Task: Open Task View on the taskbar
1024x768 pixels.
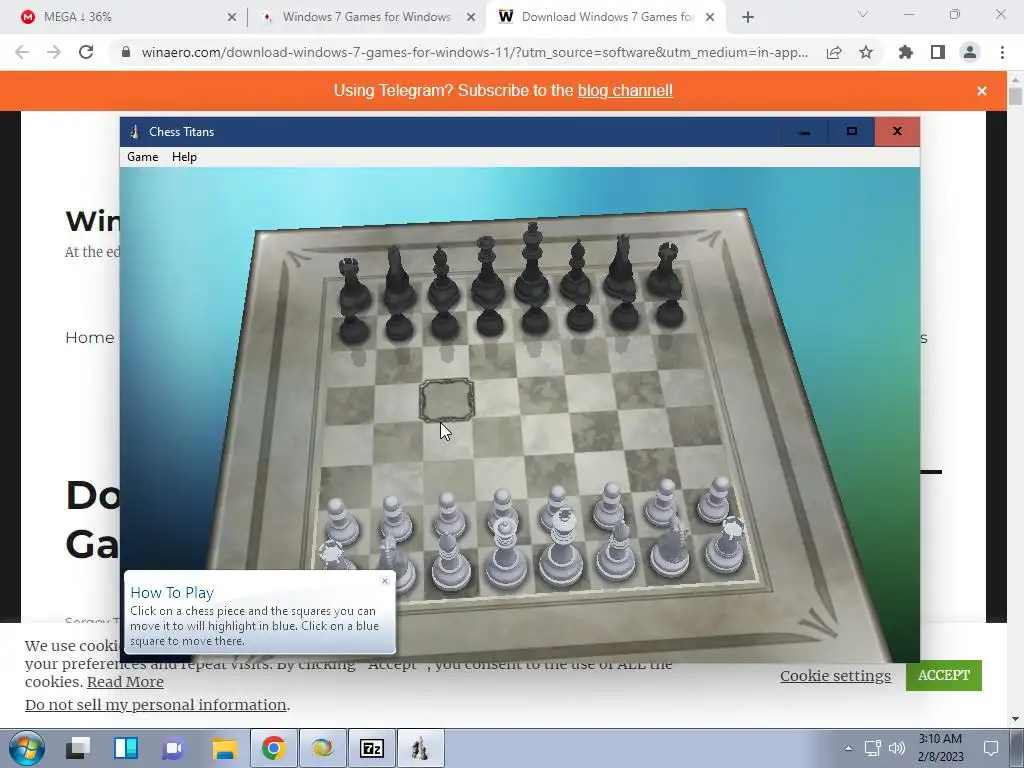Action: pos(78,748)
